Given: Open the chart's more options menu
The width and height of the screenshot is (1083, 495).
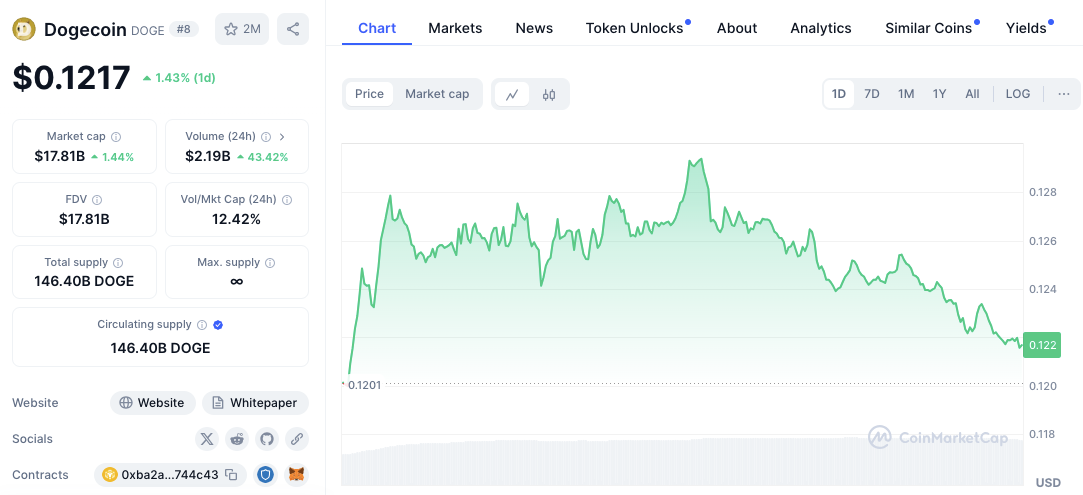Looking at the screenshot, I should (x=1063, y=94).
